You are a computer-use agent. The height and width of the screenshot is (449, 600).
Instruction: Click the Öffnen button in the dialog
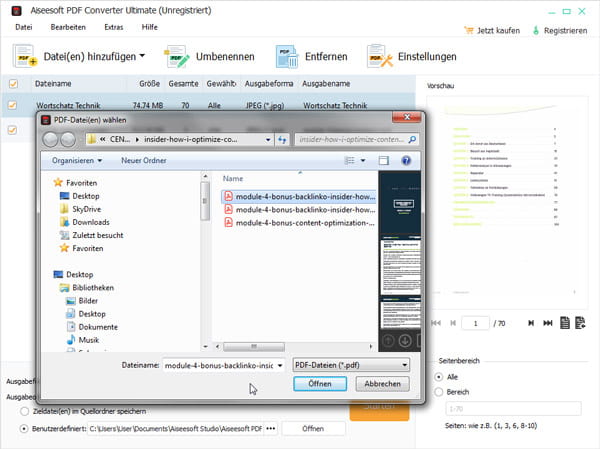[320, 384]
